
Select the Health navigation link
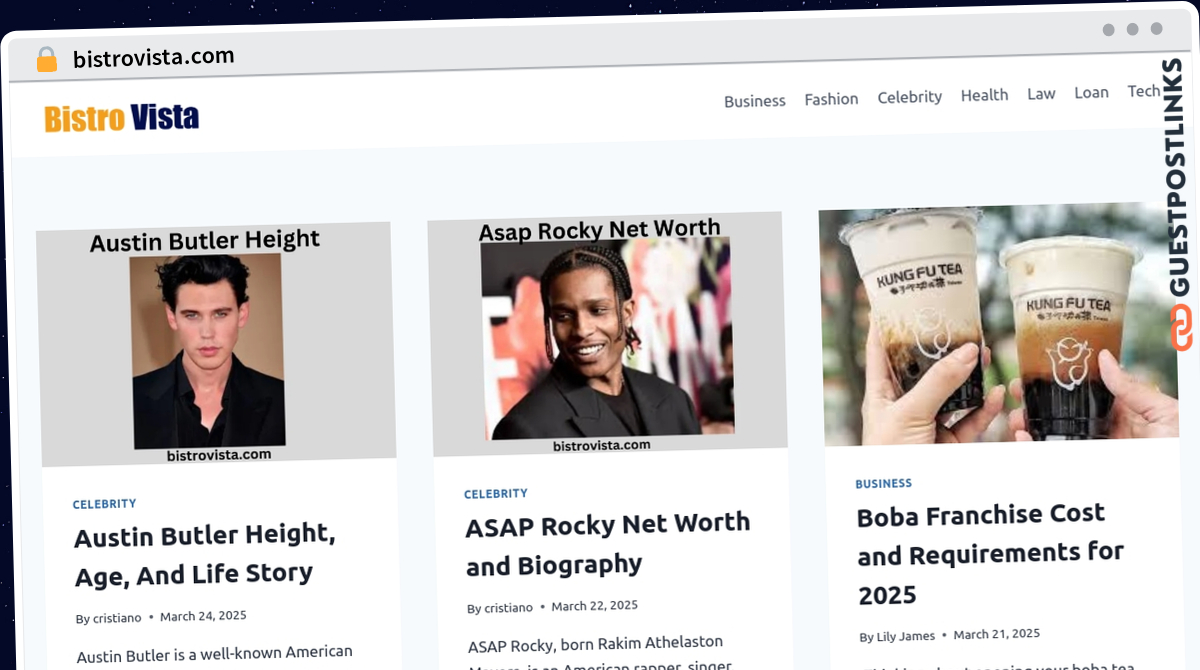984,95
